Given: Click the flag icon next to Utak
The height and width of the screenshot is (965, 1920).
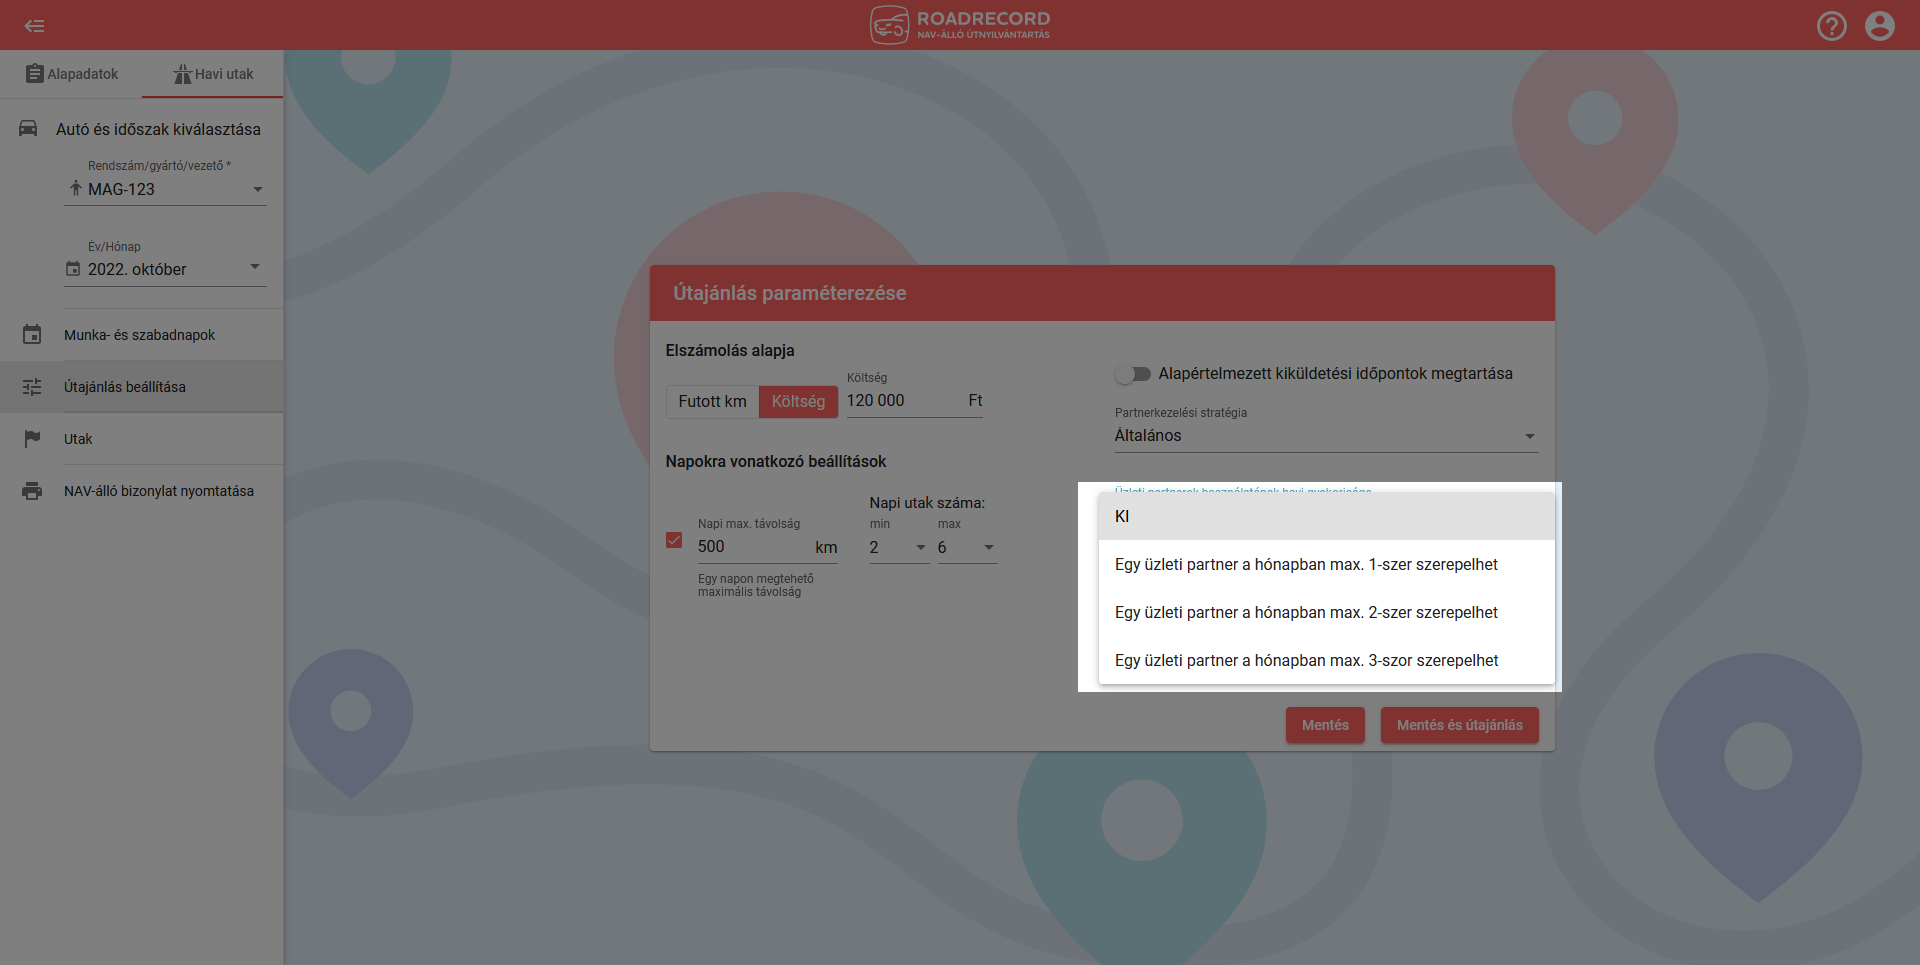Looking at the screenshot, I should [32, 438].
